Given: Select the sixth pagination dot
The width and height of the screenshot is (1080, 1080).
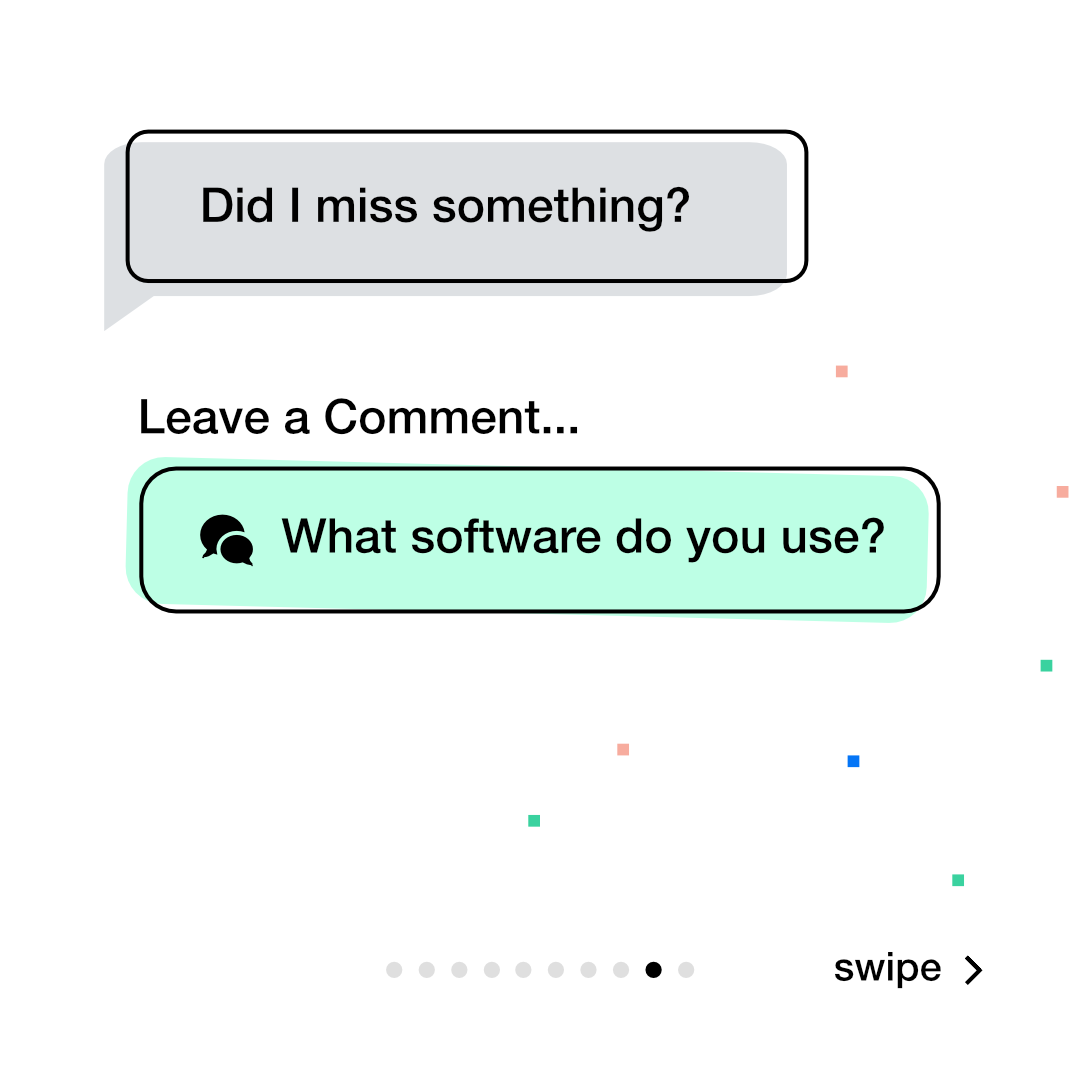Looking at the screenshot, I should (556, 970).
